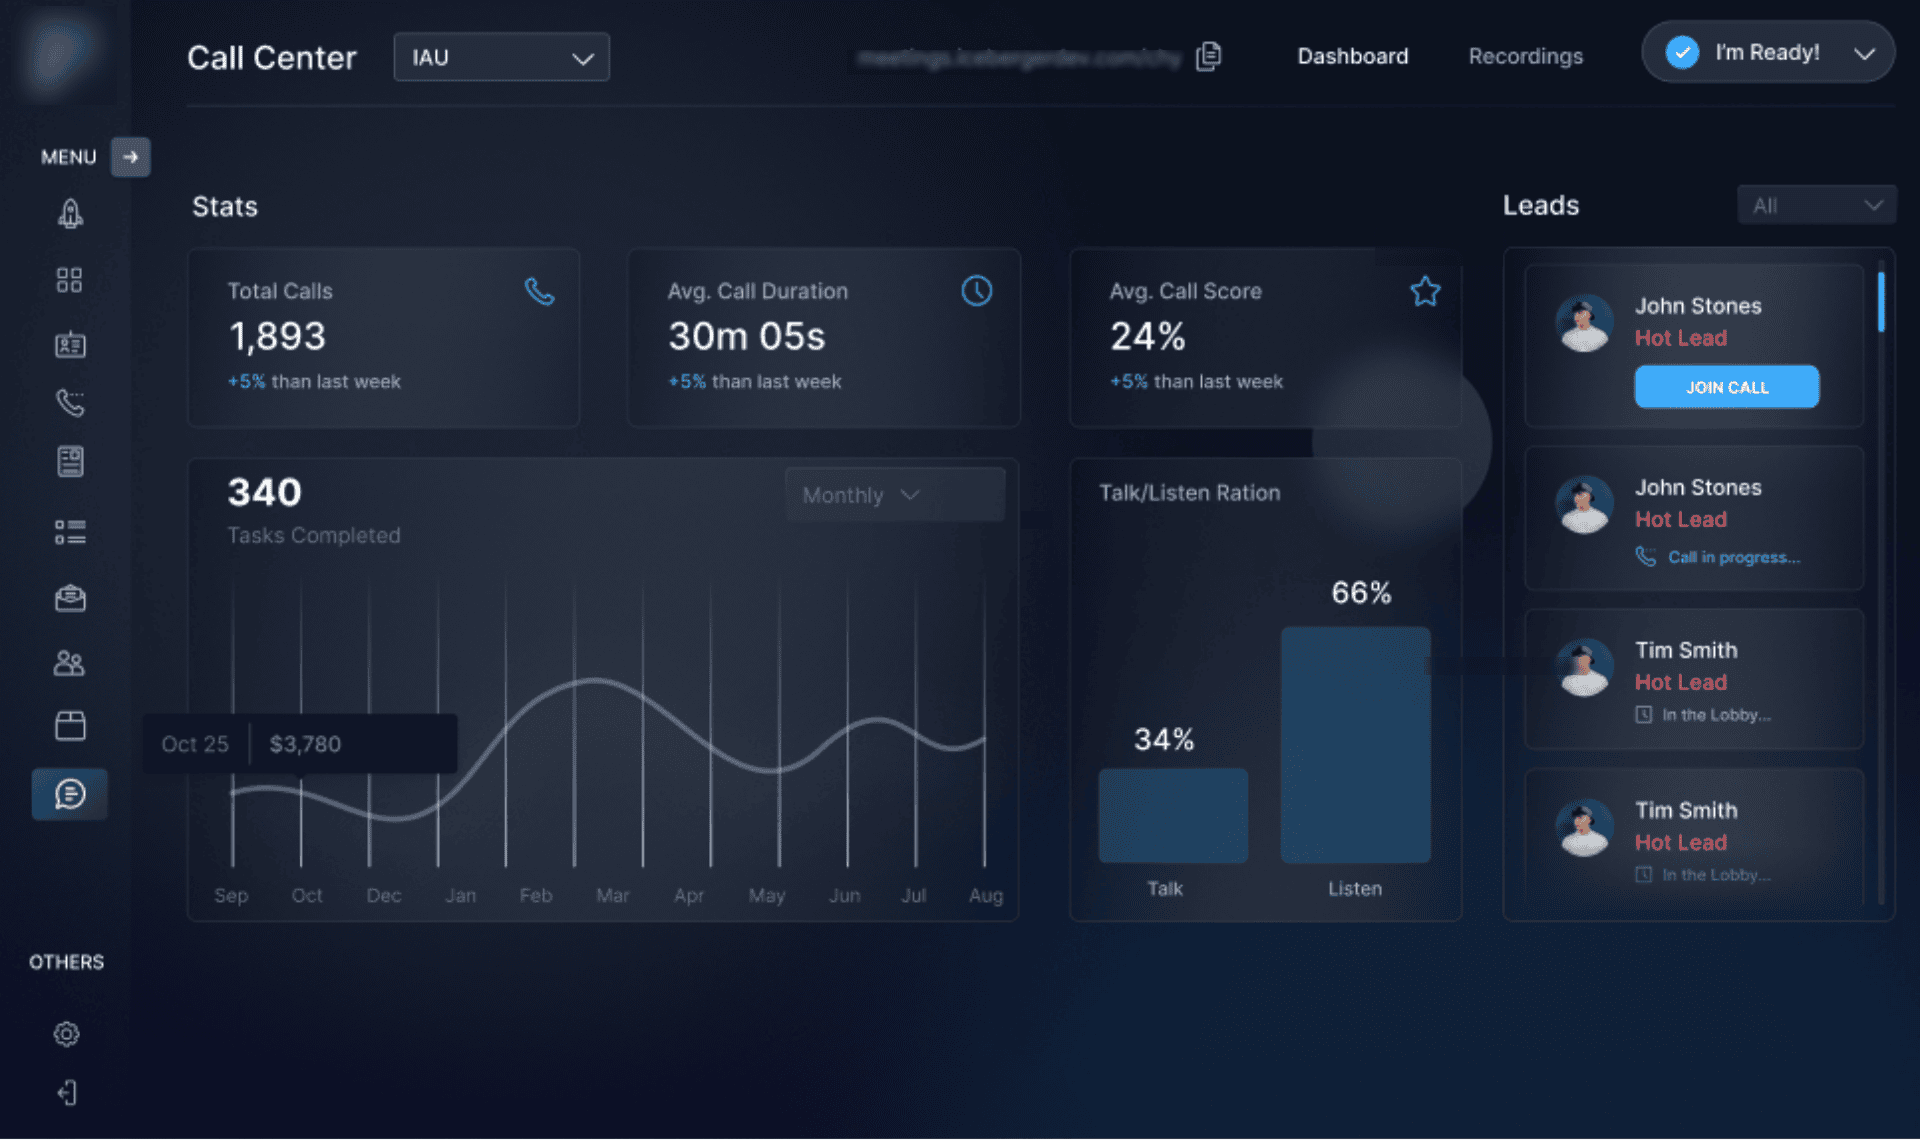The height and width of the screenshot is (1140, 1920).
Task: Open the users group sidebar icon
Action: pos(69,663)
